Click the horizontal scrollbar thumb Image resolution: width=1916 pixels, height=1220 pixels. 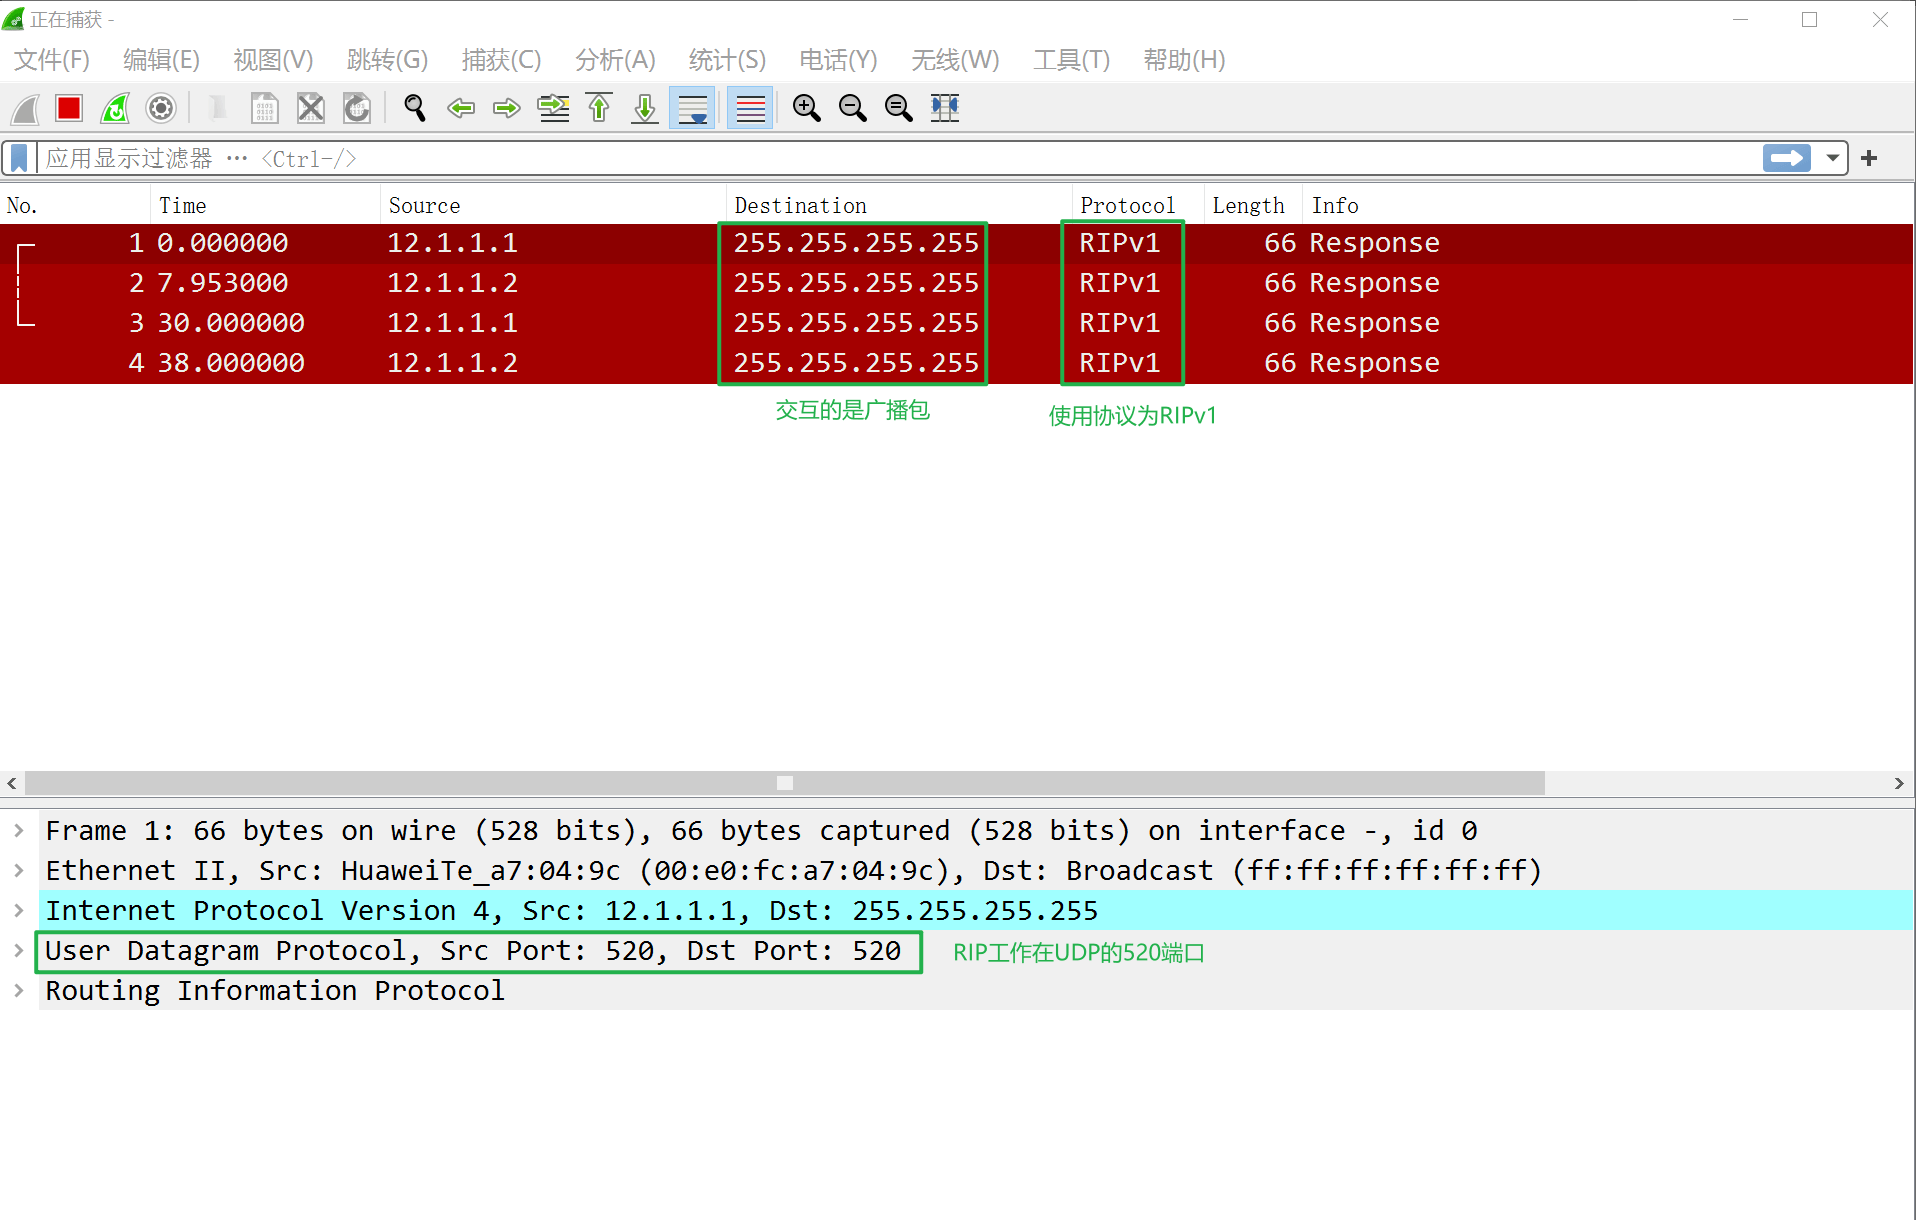point(785,783)
